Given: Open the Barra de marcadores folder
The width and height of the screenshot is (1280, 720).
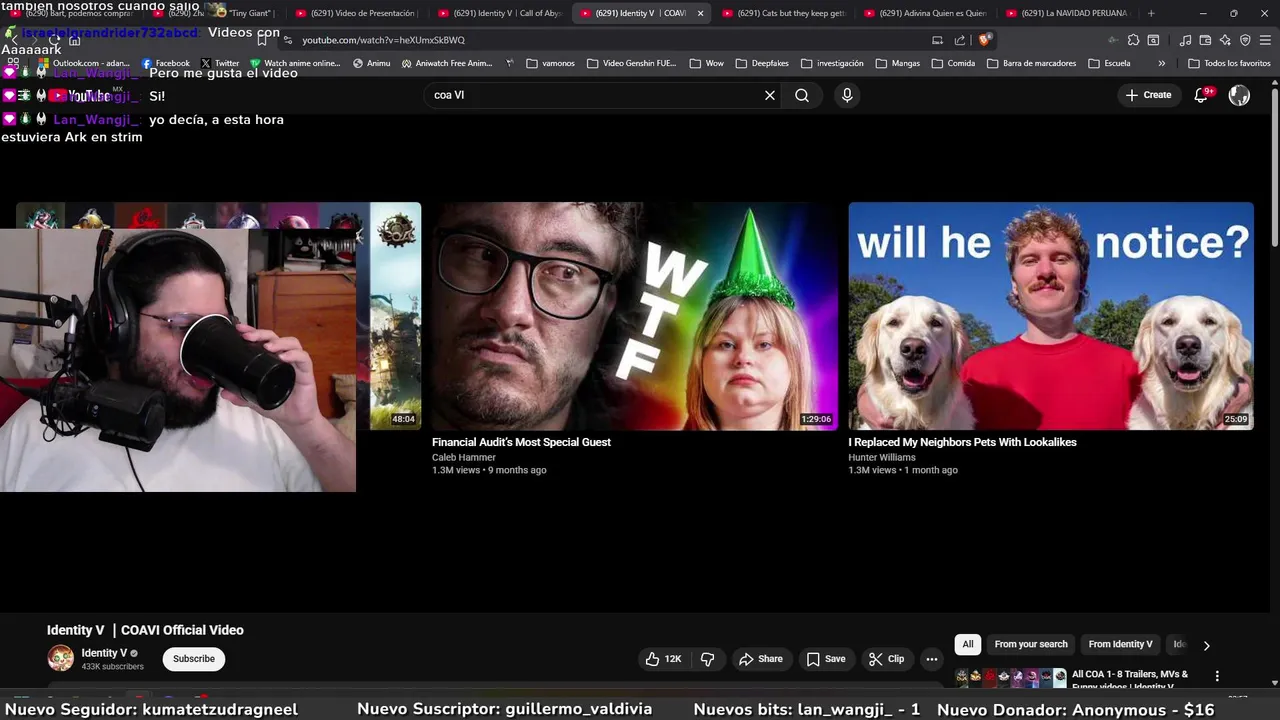Looking at the screenshot, I should [x=1032, y=63].
